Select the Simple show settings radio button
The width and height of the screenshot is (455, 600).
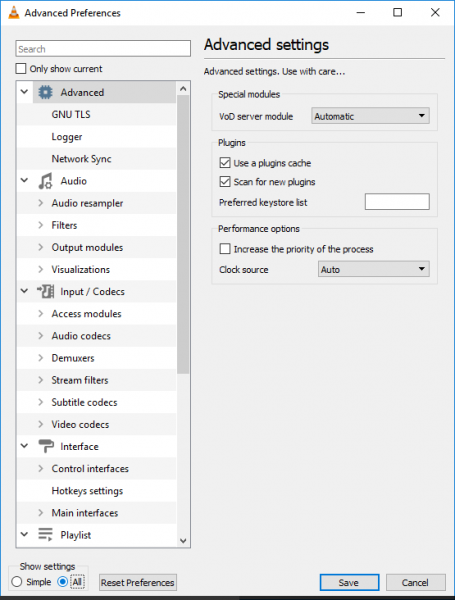(17, 582)
